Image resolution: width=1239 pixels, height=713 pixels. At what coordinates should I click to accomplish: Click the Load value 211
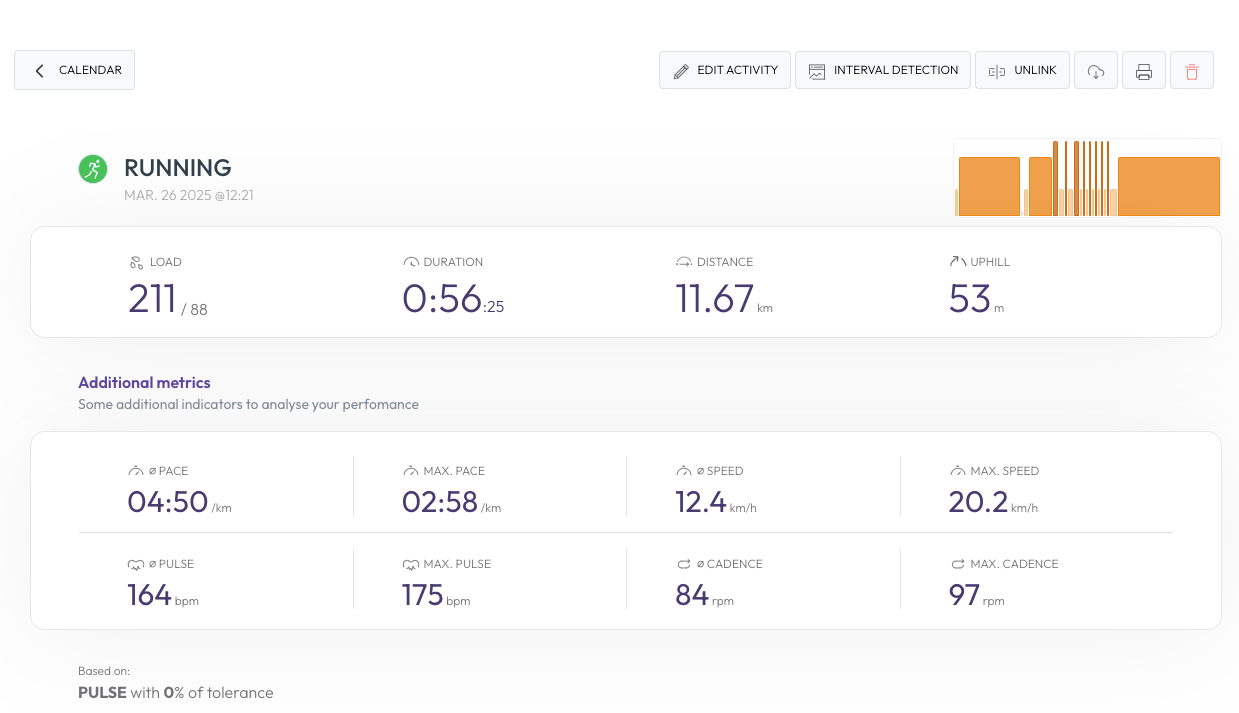click(x=152, y=299)
